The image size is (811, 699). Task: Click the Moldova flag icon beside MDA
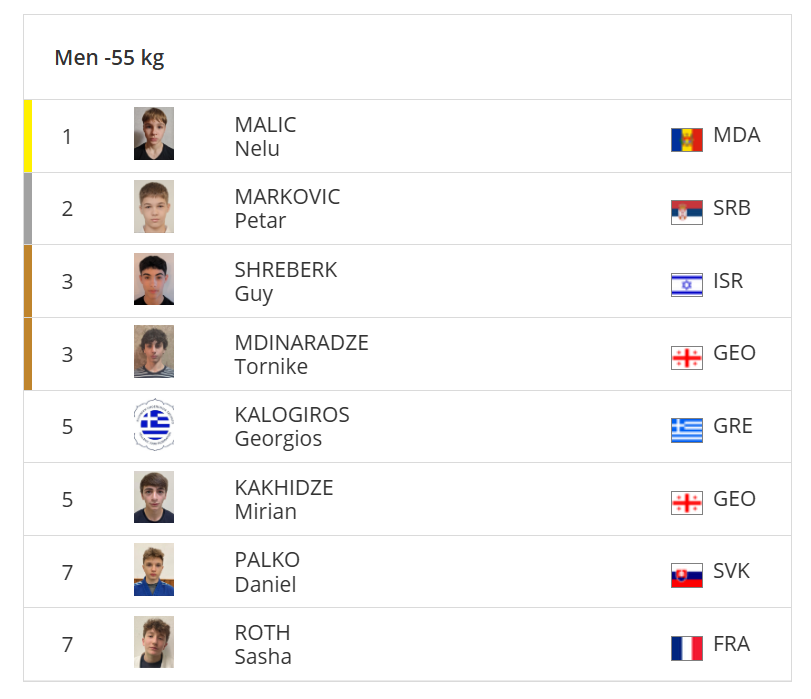coord(686,138)
